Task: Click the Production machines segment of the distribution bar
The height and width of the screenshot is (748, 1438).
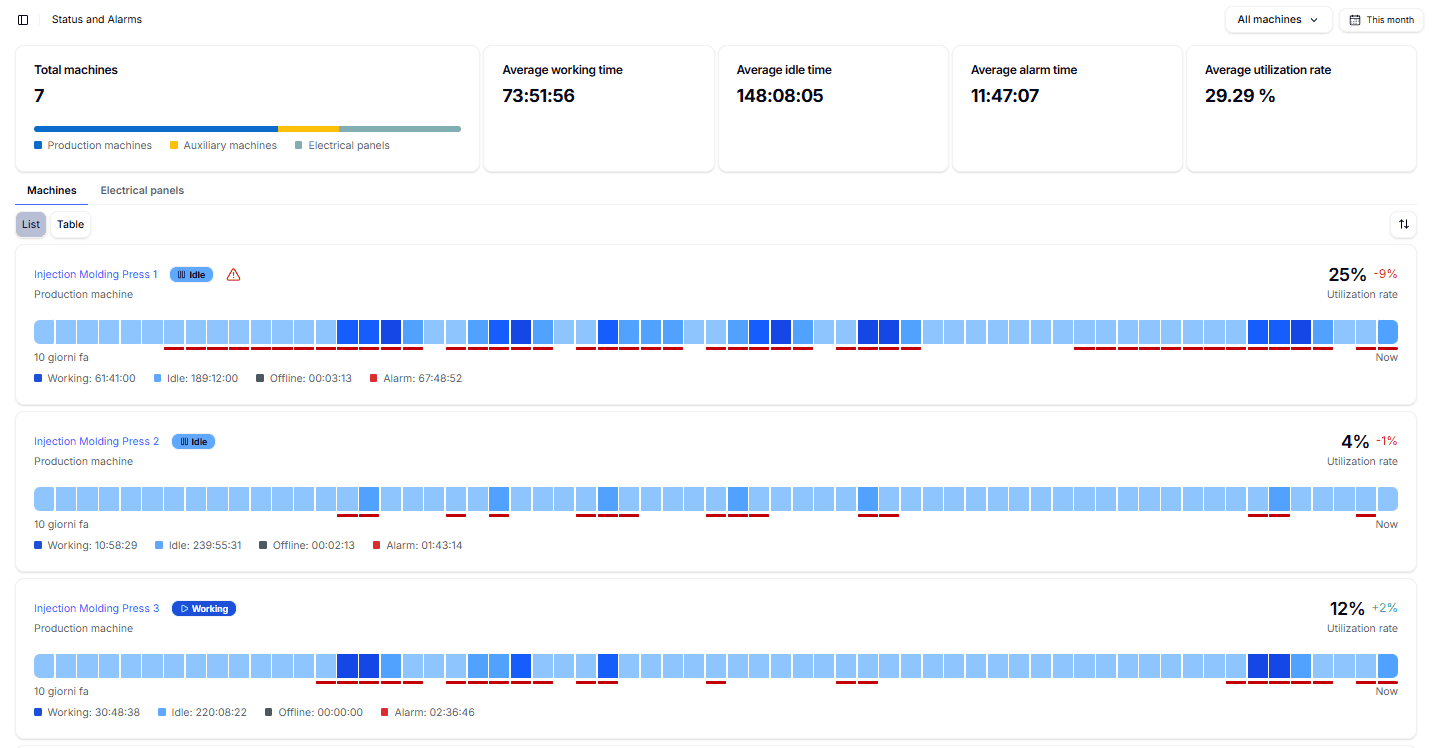Action: pos(155,128)
